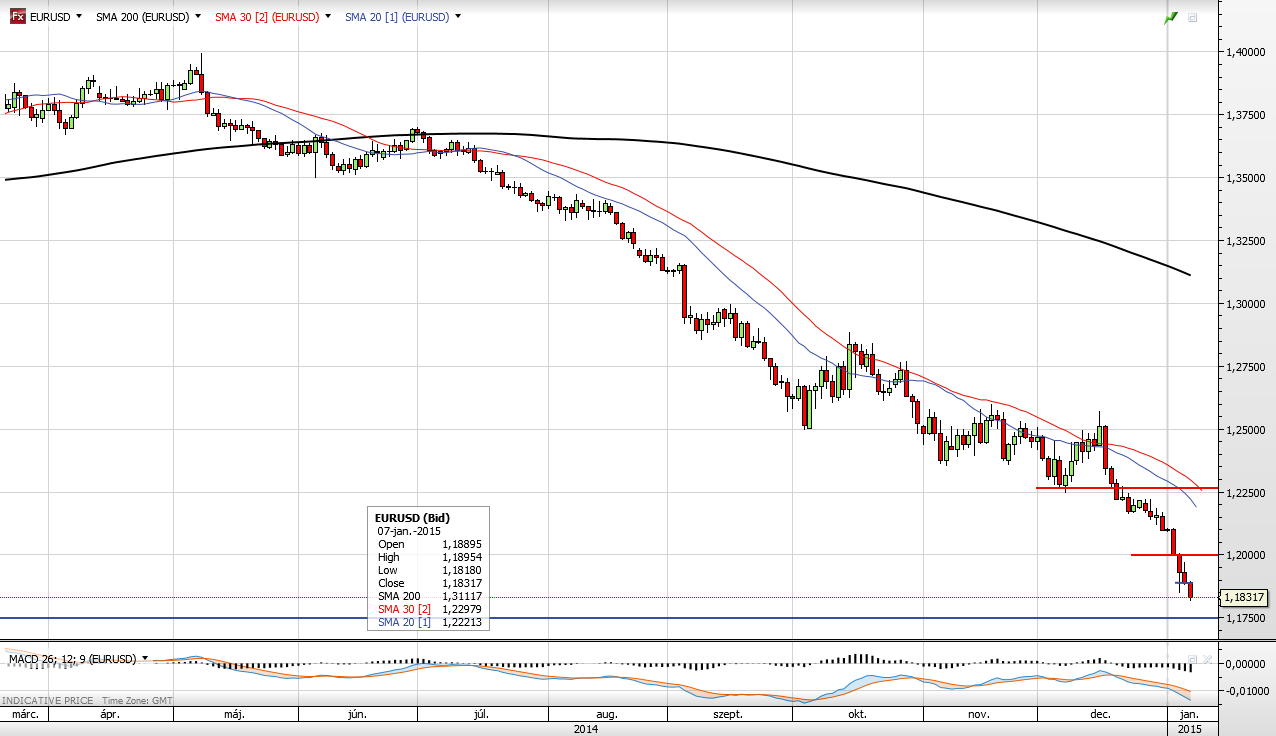
Task: Open the SMA 20 [1] (EURUSD) dropdown
Action: coord(458,18)
